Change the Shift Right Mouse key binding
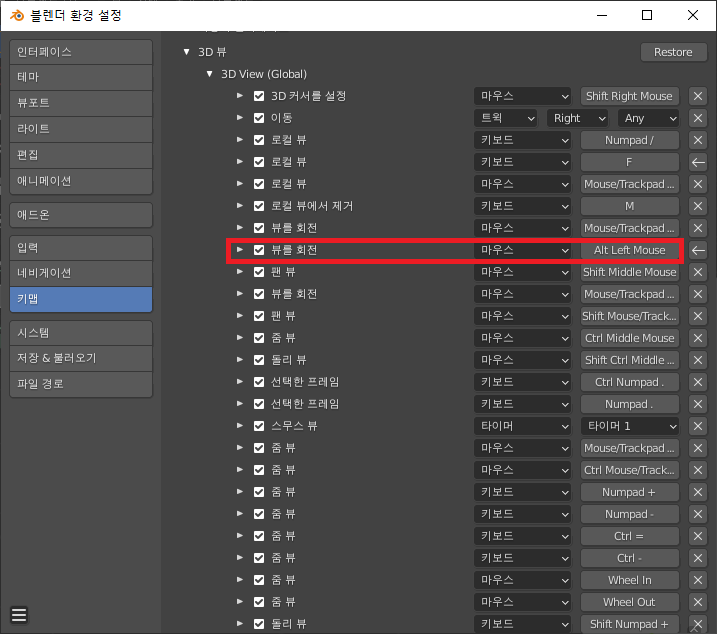 (x=630, y=96)
